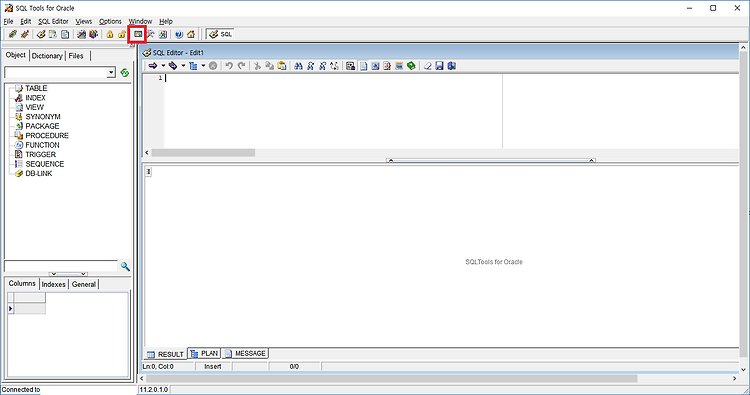The height and width of the screenshot is (395, 750).
Task: Refresh object list with green refresh icon
Action: point(125,73)
